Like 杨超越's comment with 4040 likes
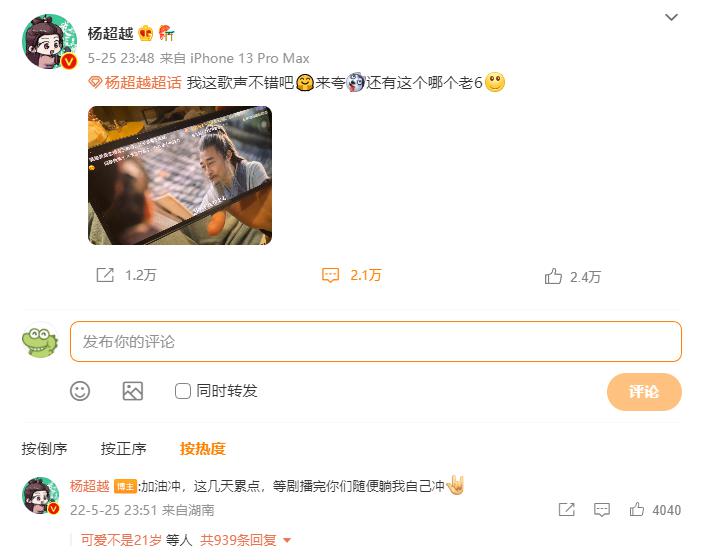Screen dimensions: 701x560 (637, 509)
